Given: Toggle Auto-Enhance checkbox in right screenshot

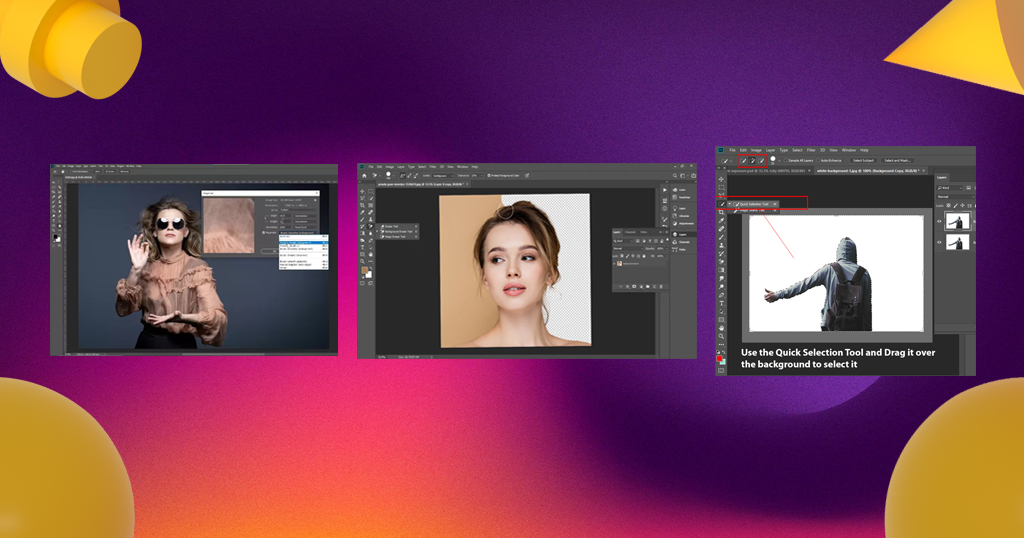Looking at the screenshot, I should pos(818,161).
